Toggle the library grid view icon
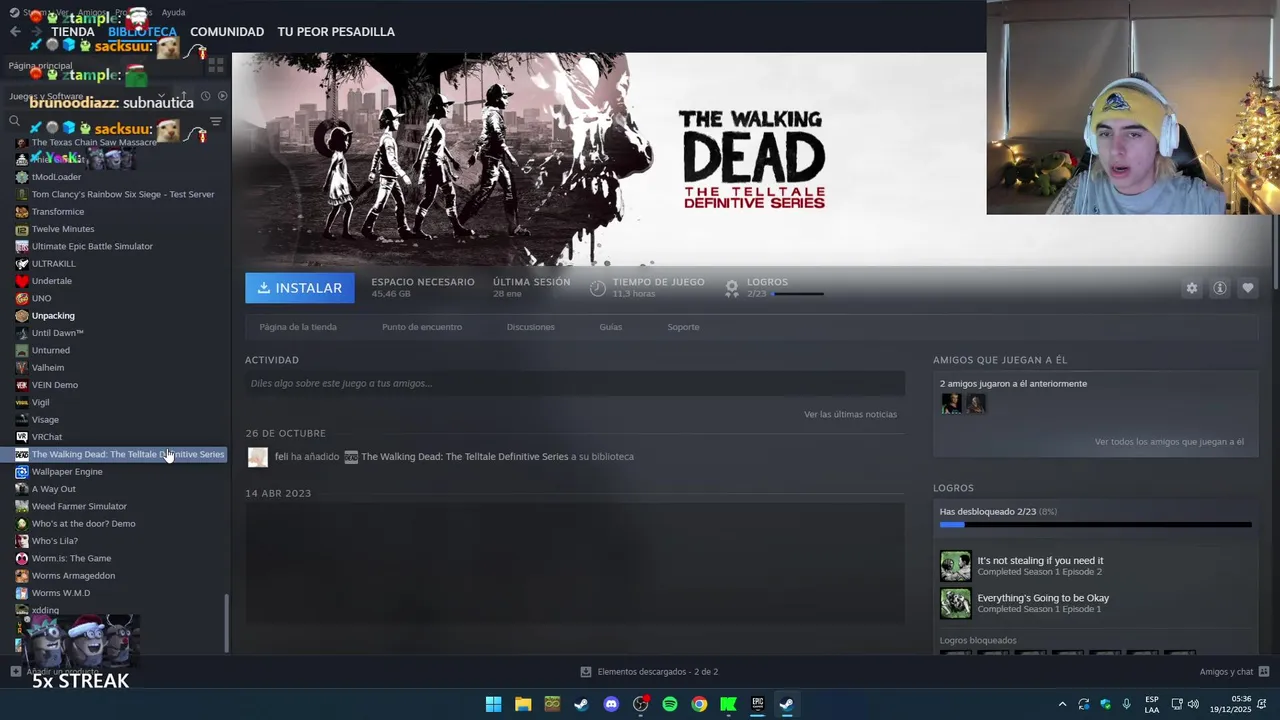Image resolution: width=1280 pixels, height=720 pixels. click(x=215, y=65)
